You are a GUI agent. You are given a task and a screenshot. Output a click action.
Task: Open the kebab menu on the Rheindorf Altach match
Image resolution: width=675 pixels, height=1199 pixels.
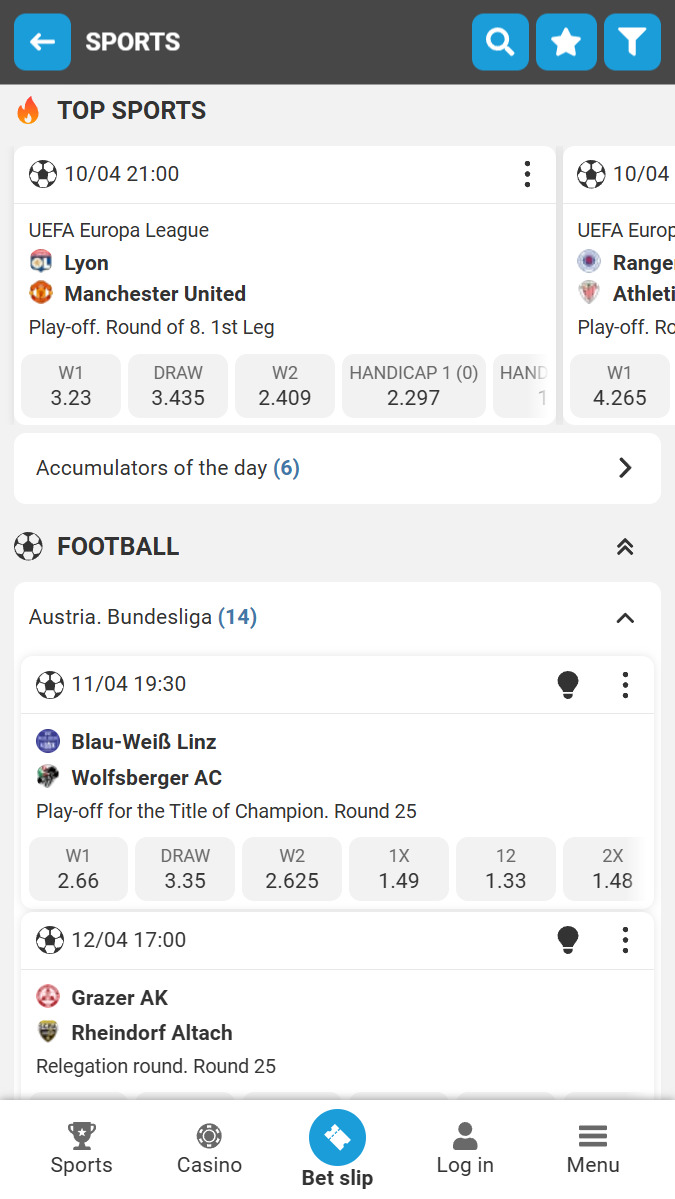(x=625, y=940)
